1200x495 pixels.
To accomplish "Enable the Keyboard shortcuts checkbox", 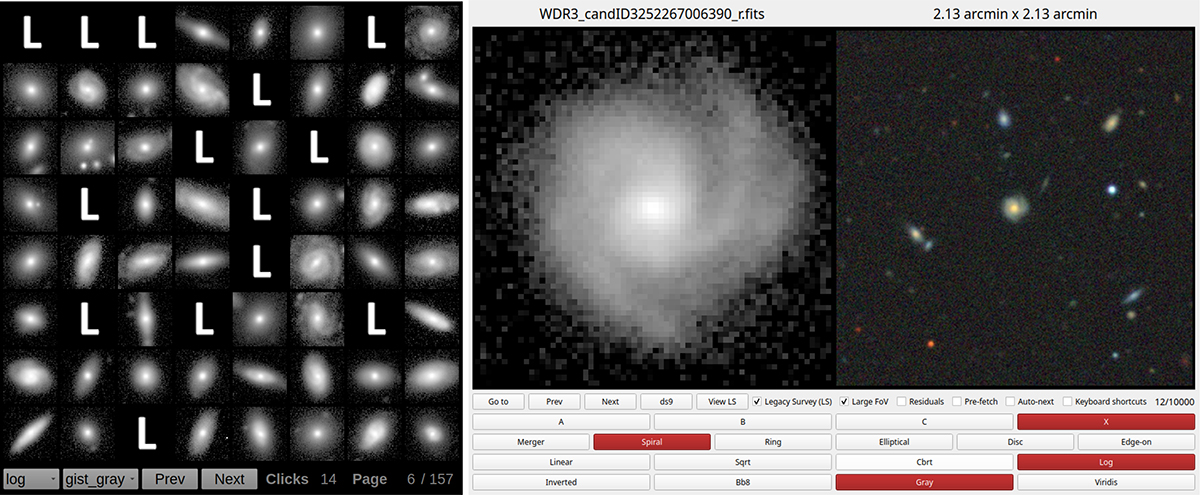I will pos(1068,402).
